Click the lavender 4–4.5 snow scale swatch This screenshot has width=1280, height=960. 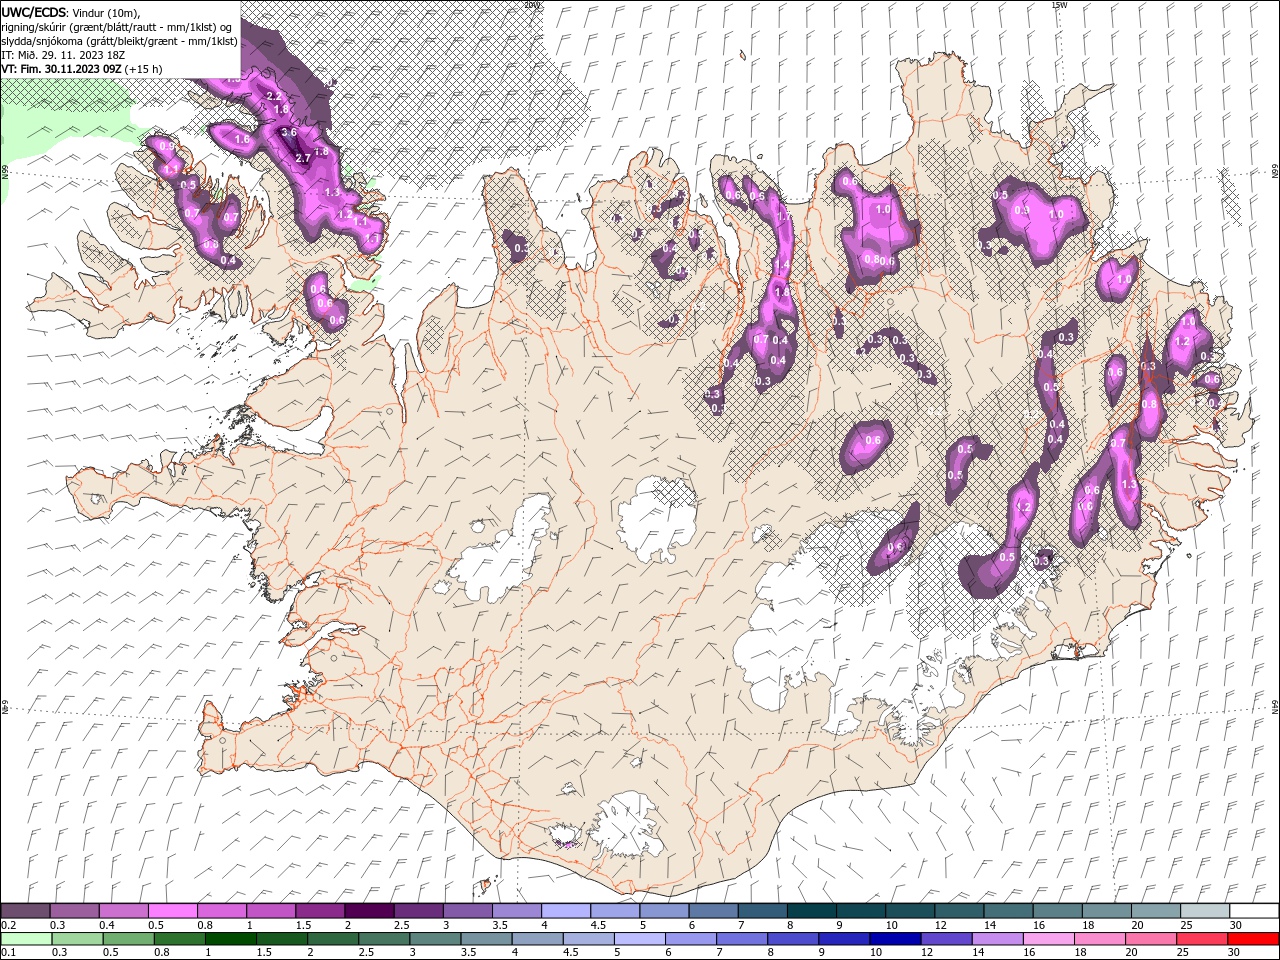click(565, 911)
